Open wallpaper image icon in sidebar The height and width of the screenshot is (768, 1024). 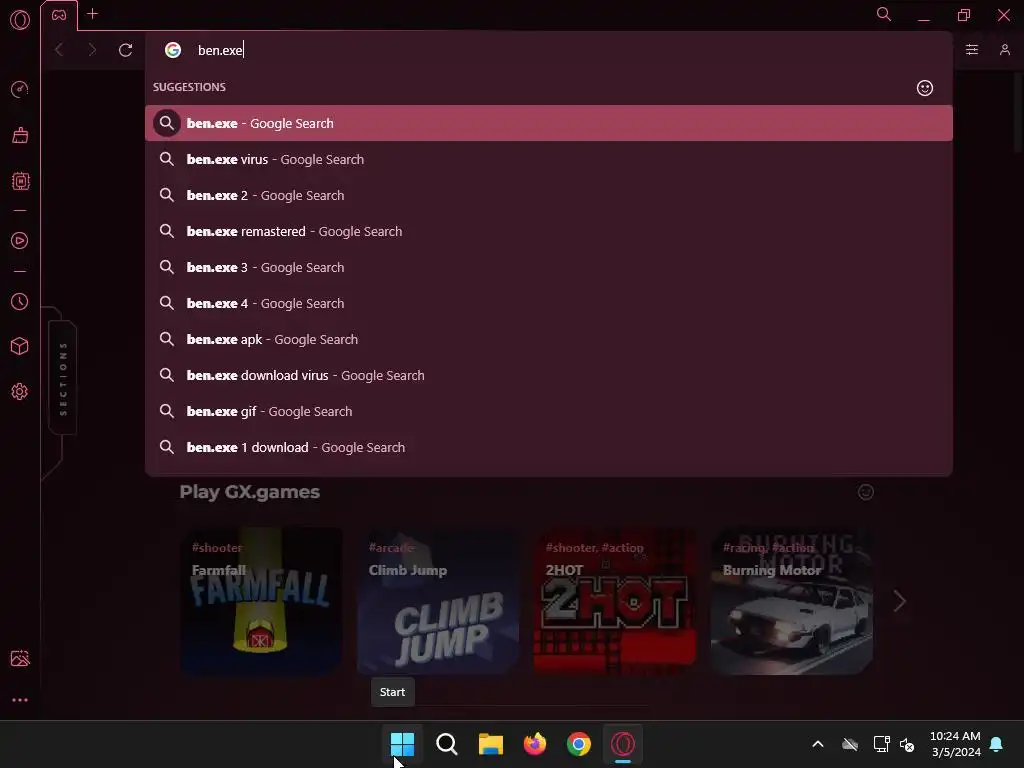[x=20, y=658]
